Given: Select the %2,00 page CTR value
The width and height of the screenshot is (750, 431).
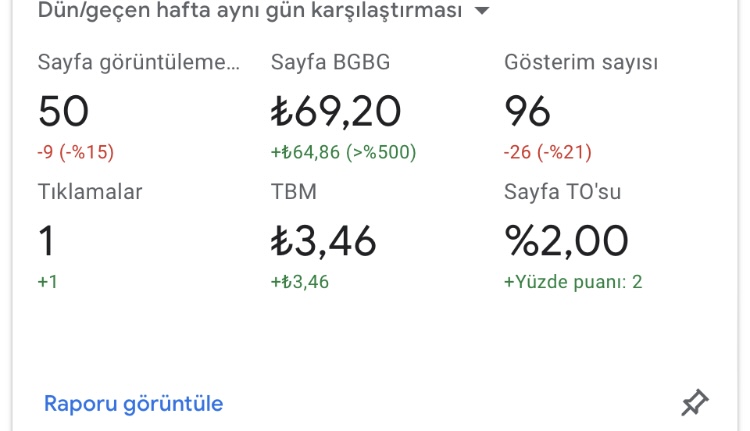Looking at the screenshot, I should (566, 241).
